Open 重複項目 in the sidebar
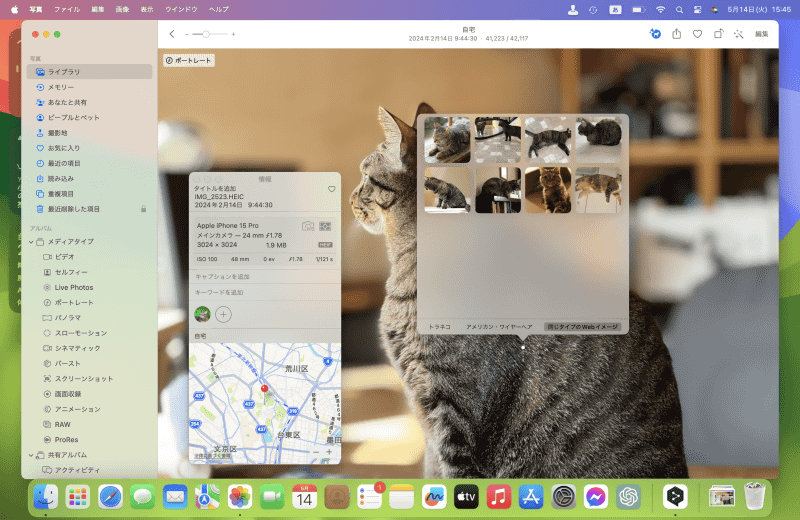 click(x=89, y=194)
